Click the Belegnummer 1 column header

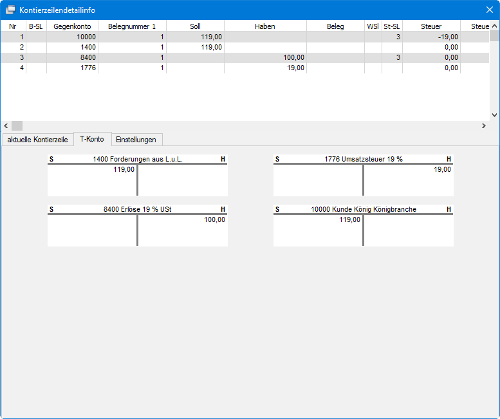point(132,26)
